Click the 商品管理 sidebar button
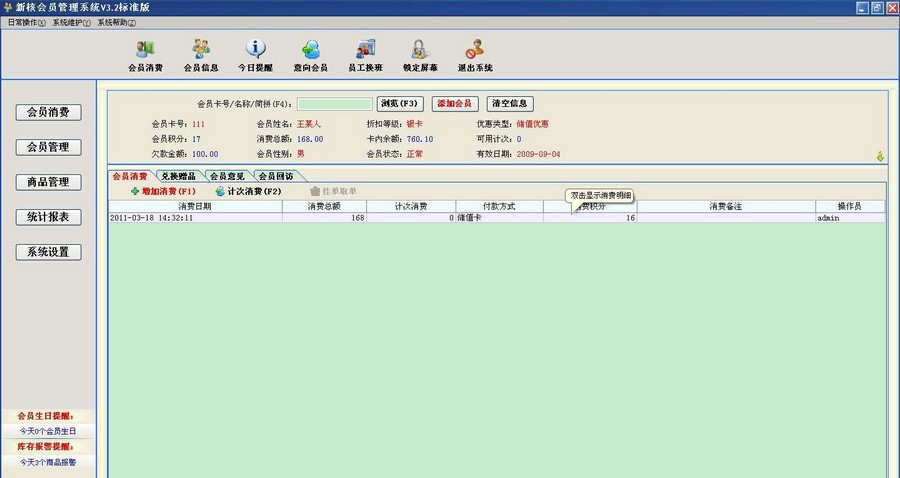 click(x=49, y=182)
